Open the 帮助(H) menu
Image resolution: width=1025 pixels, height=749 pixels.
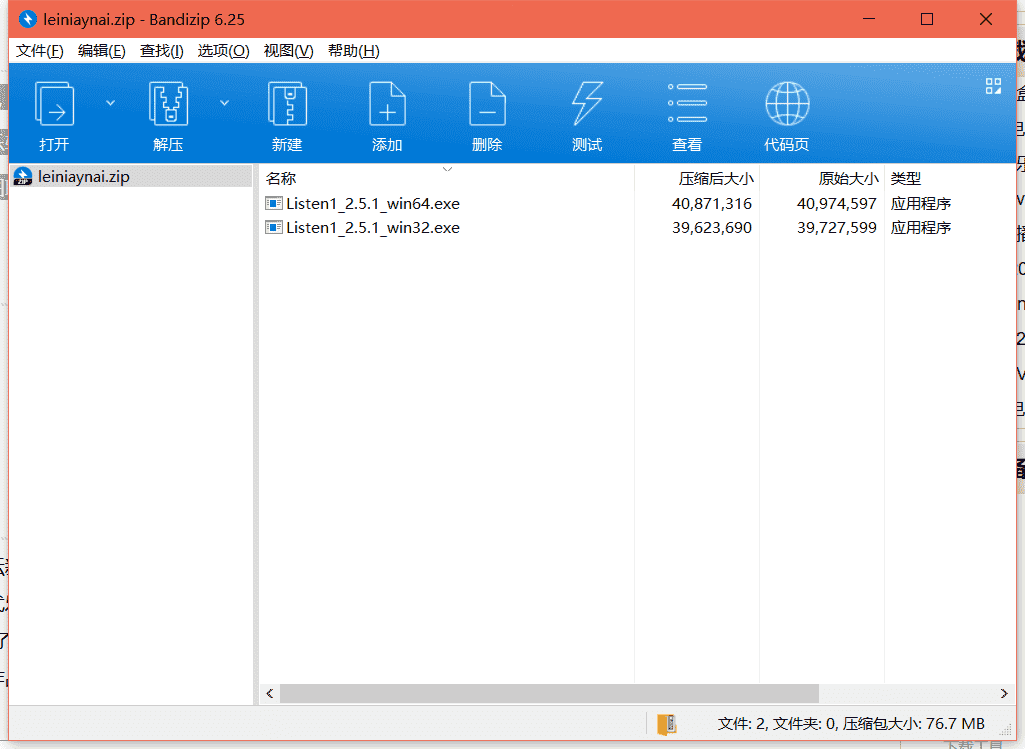tap(354, 51)
